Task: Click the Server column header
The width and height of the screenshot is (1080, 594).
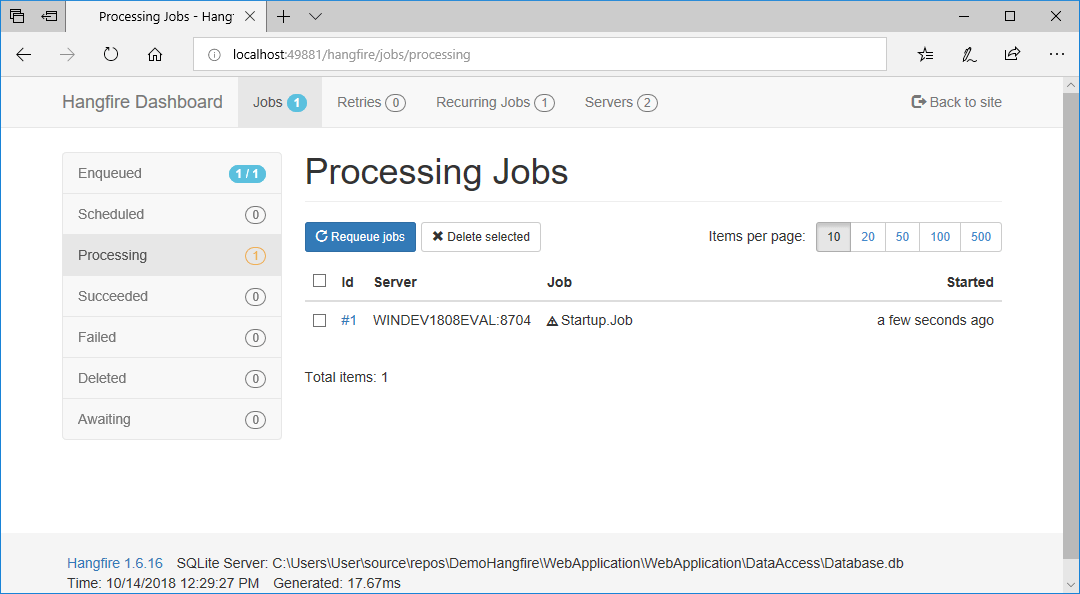Action: 395,282
